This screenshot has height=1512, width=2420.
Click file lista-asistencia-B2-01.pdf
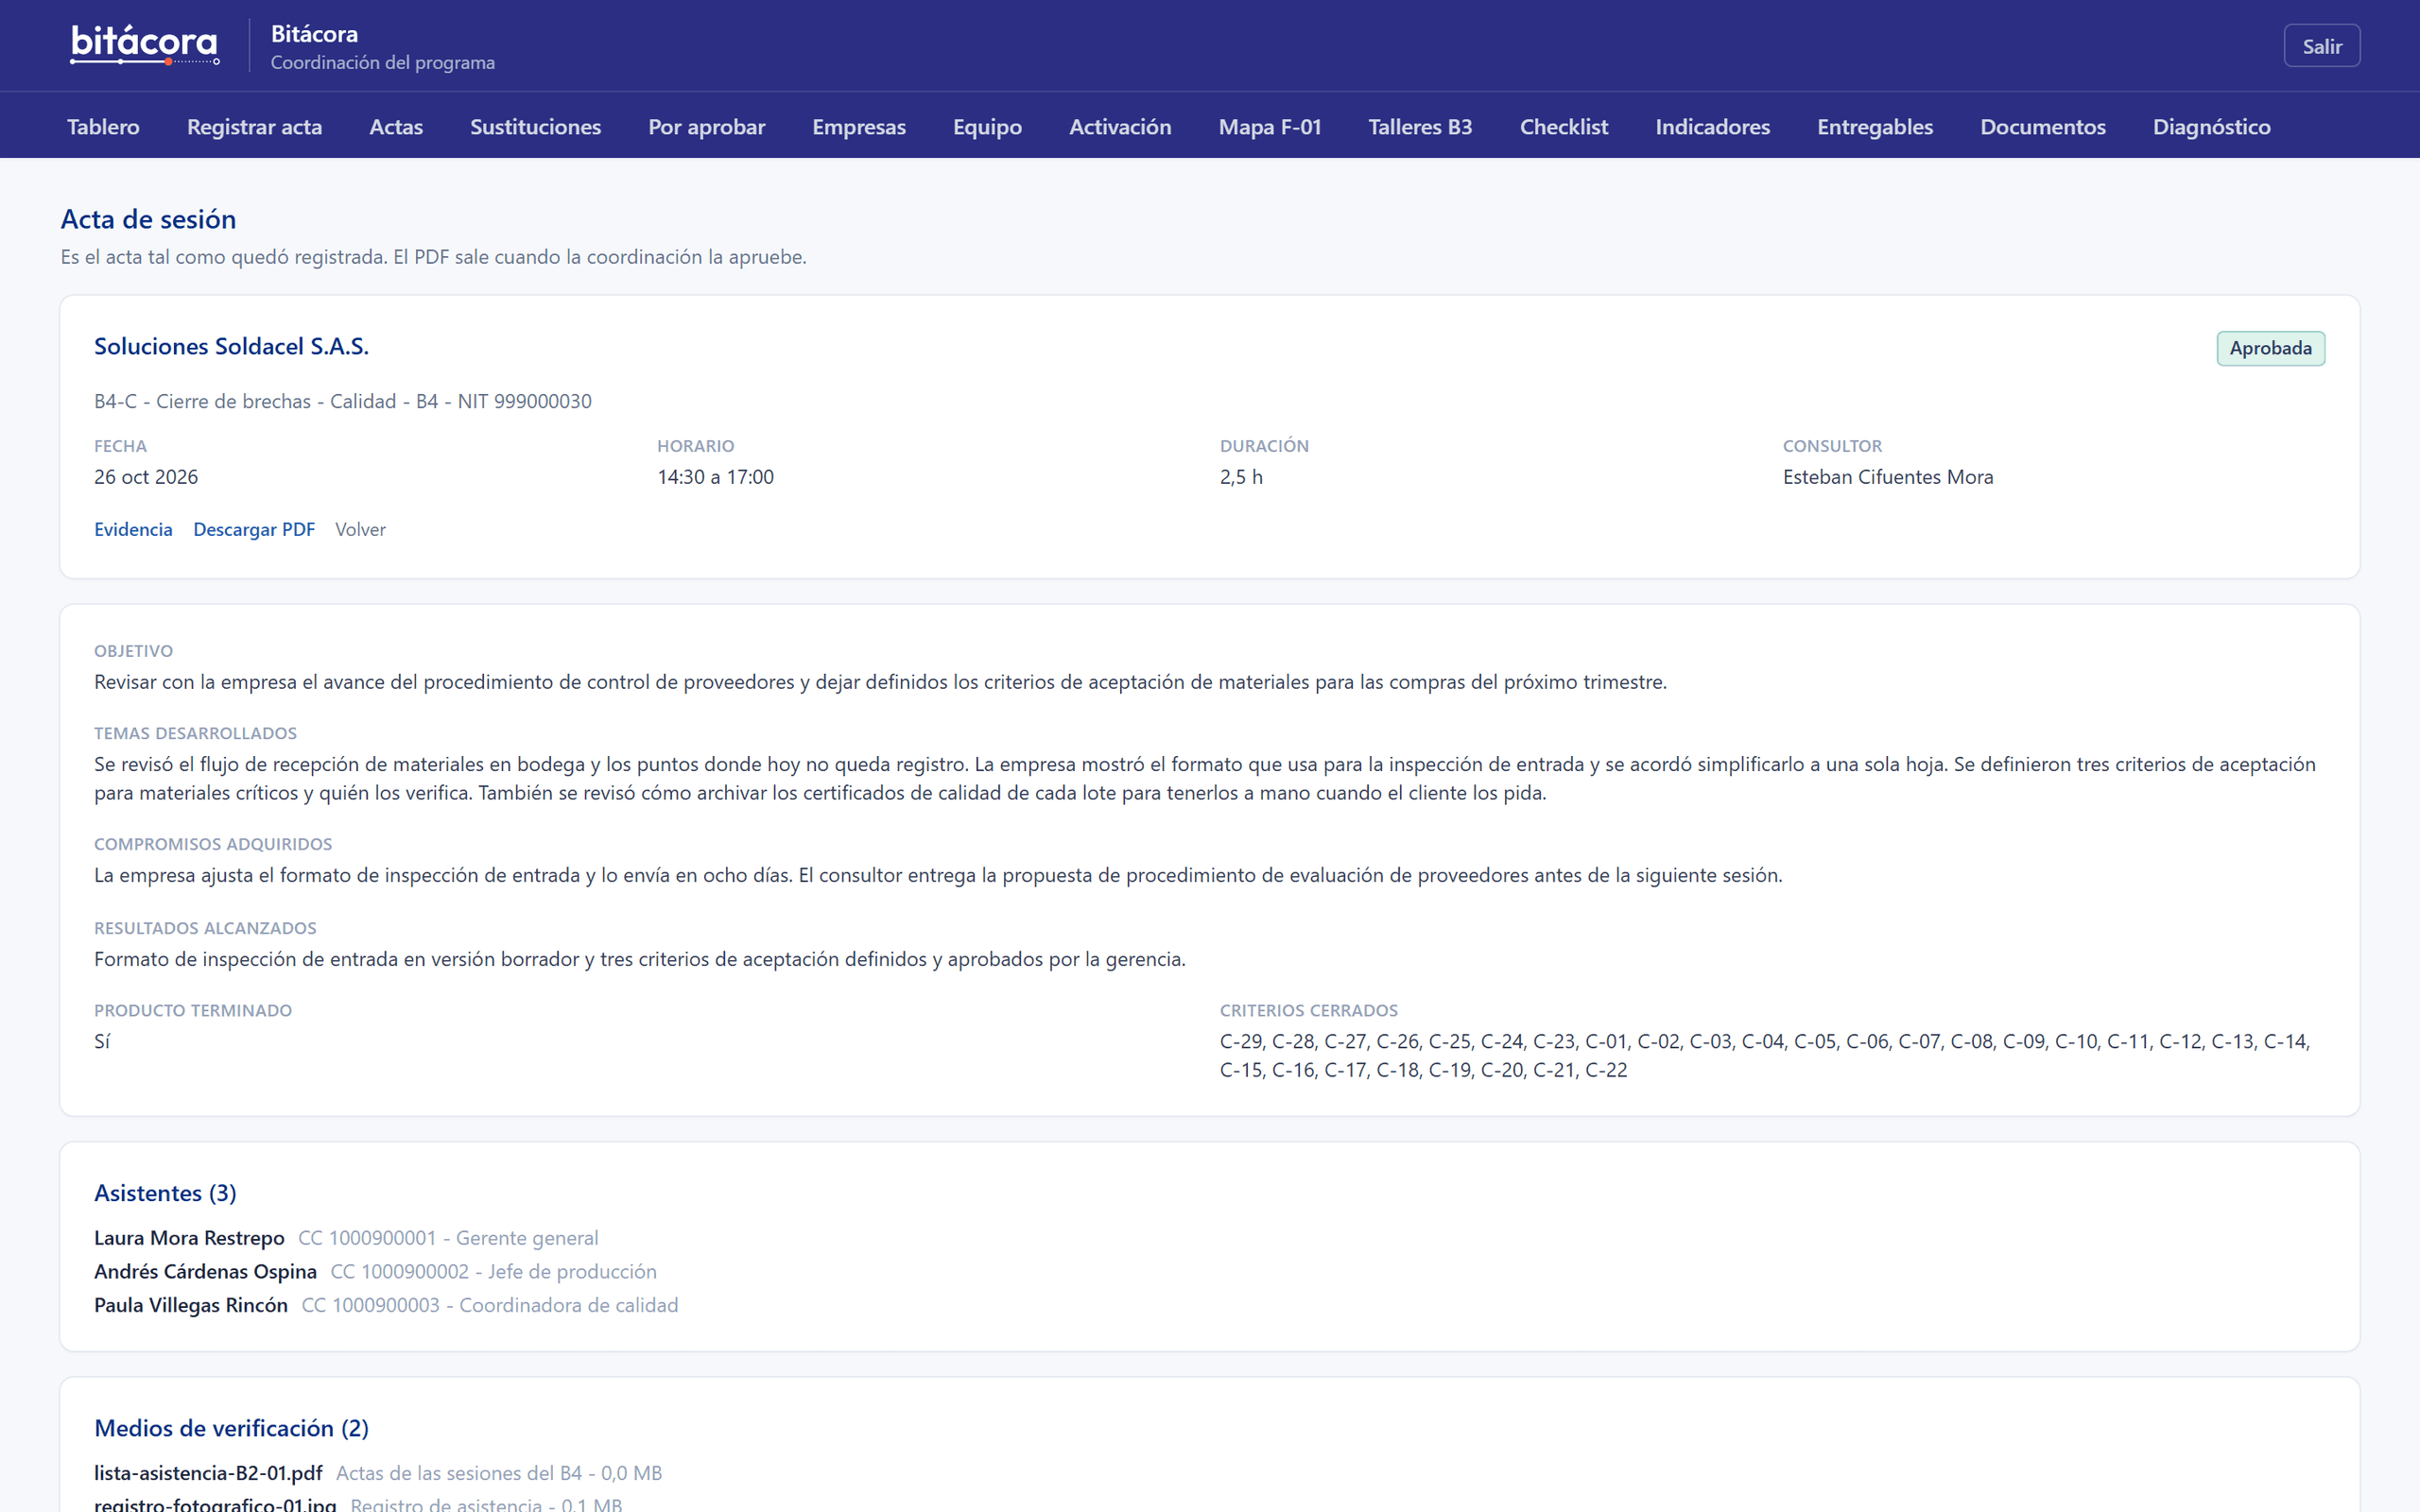tap(208, 1473)
